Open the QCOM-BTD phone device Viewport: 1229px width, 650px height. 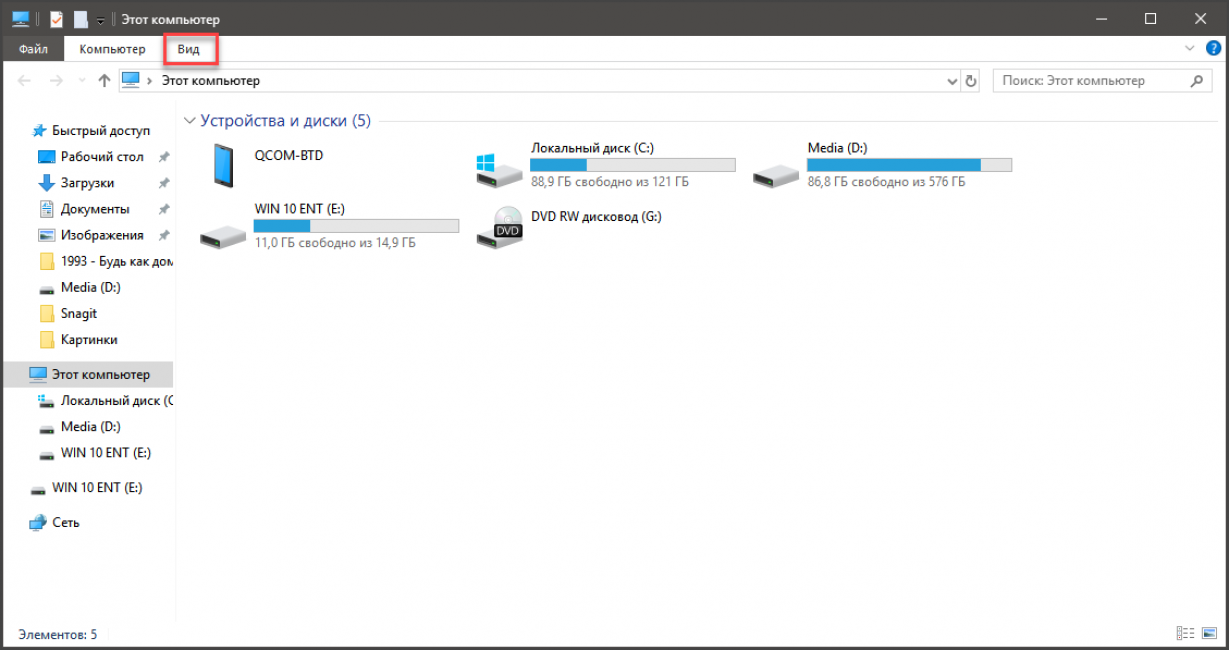[223, 165]
